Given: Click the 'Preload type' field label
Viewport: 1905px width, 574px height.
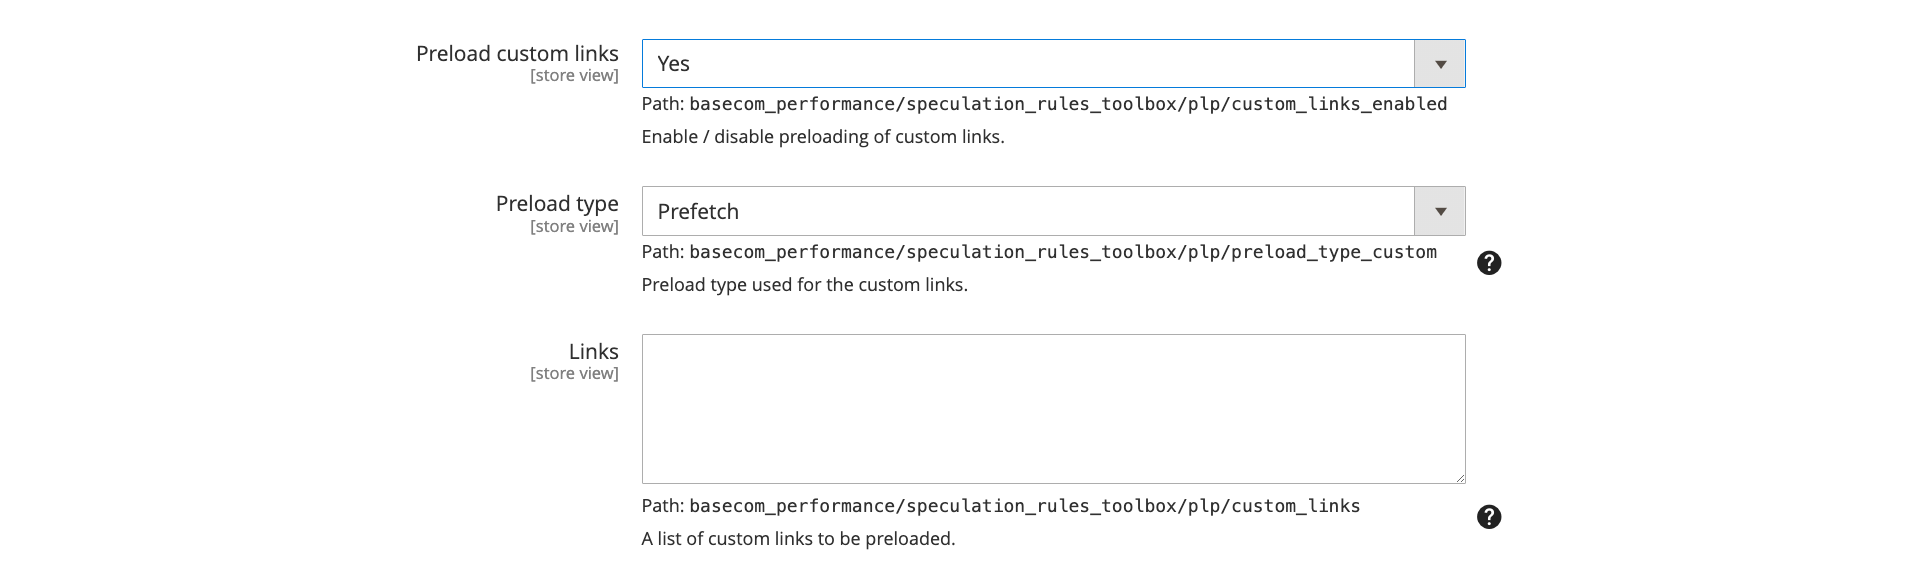Looking at the screenshot, I should (557, 204).
